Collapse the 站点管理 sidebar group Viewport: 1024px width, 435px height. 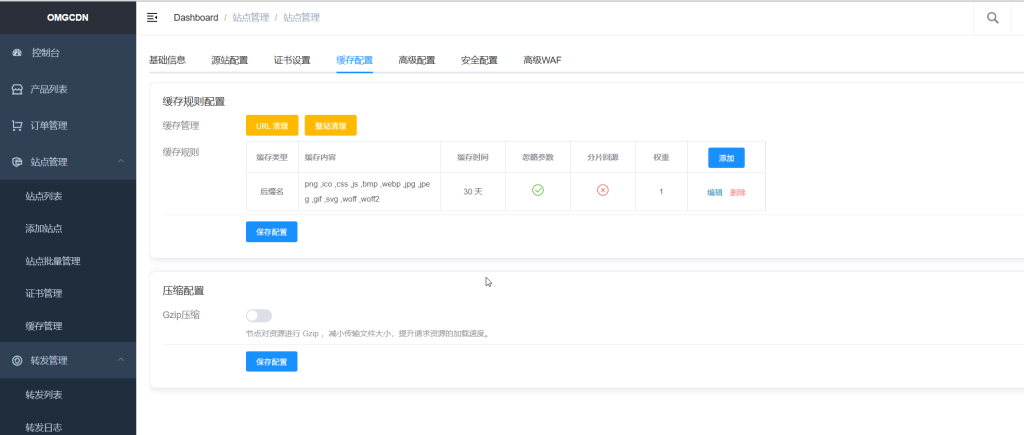pos(120,162)
